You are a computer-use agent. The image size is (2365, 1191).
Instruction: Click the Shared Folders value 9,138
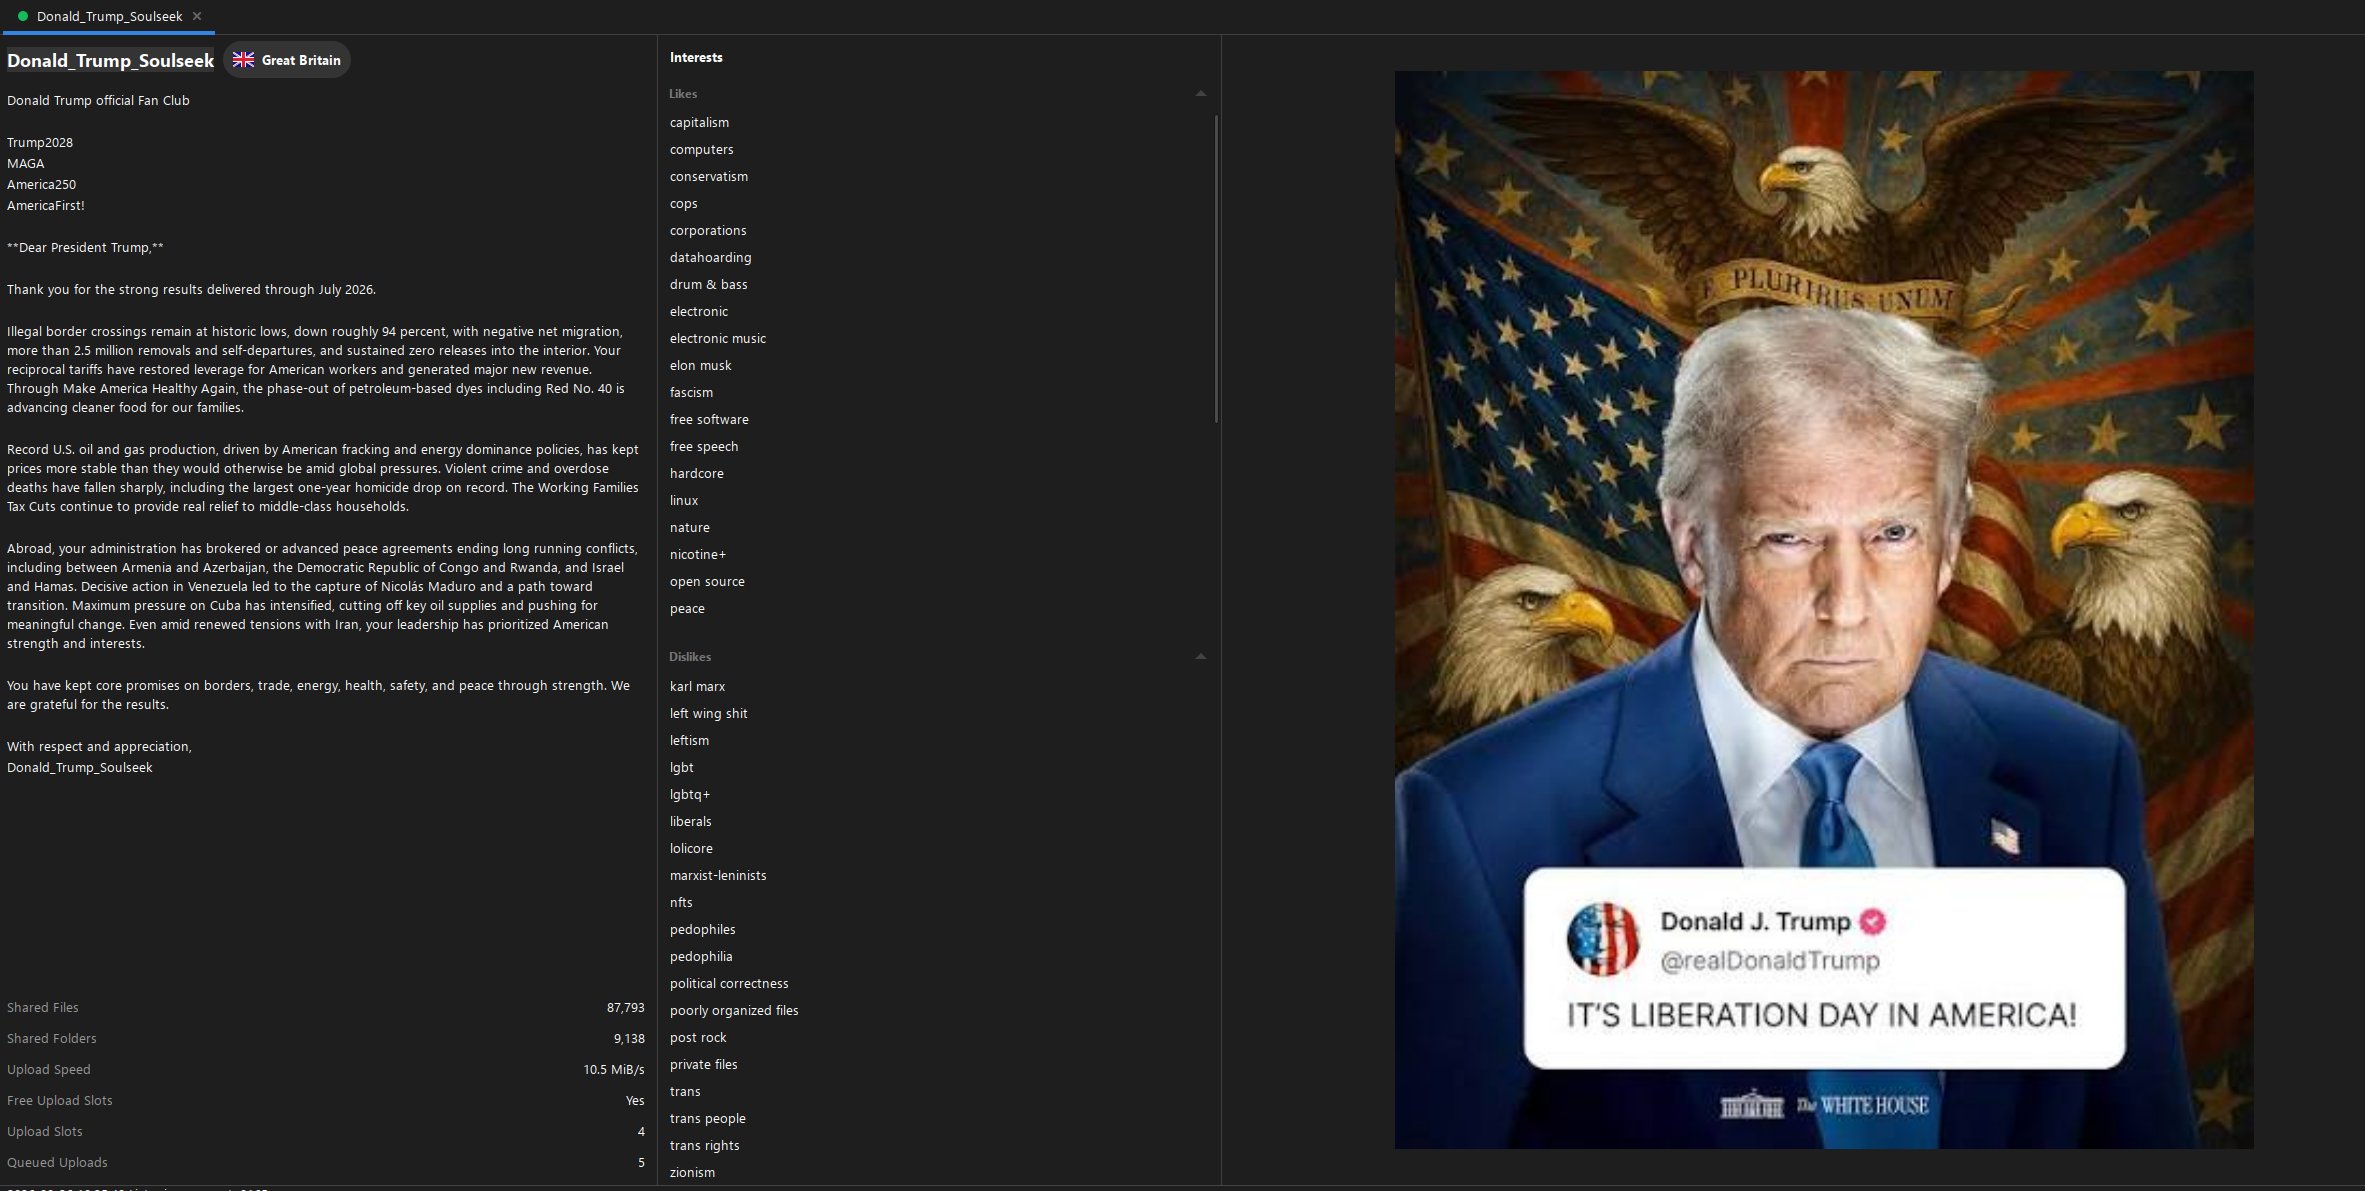(629, 1038)
